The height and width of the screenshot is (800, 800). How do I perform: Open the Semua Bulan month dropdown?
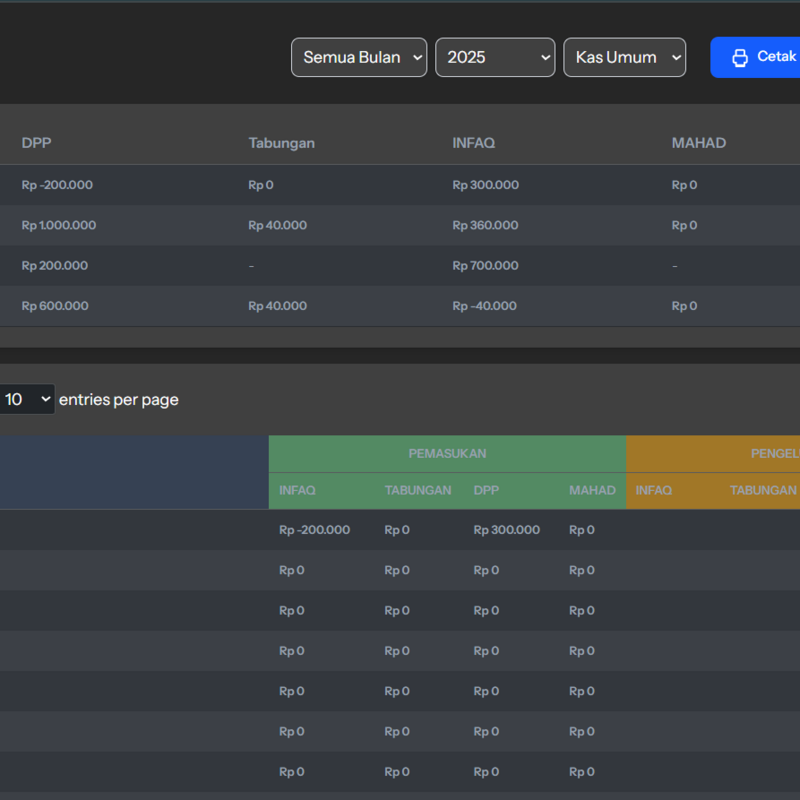(x=359, y=58)
